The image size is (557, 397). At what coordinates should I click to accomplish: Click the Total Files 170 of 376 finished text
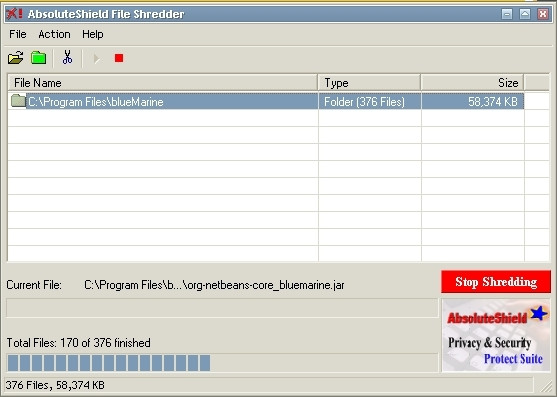click(x=79, y=343)
